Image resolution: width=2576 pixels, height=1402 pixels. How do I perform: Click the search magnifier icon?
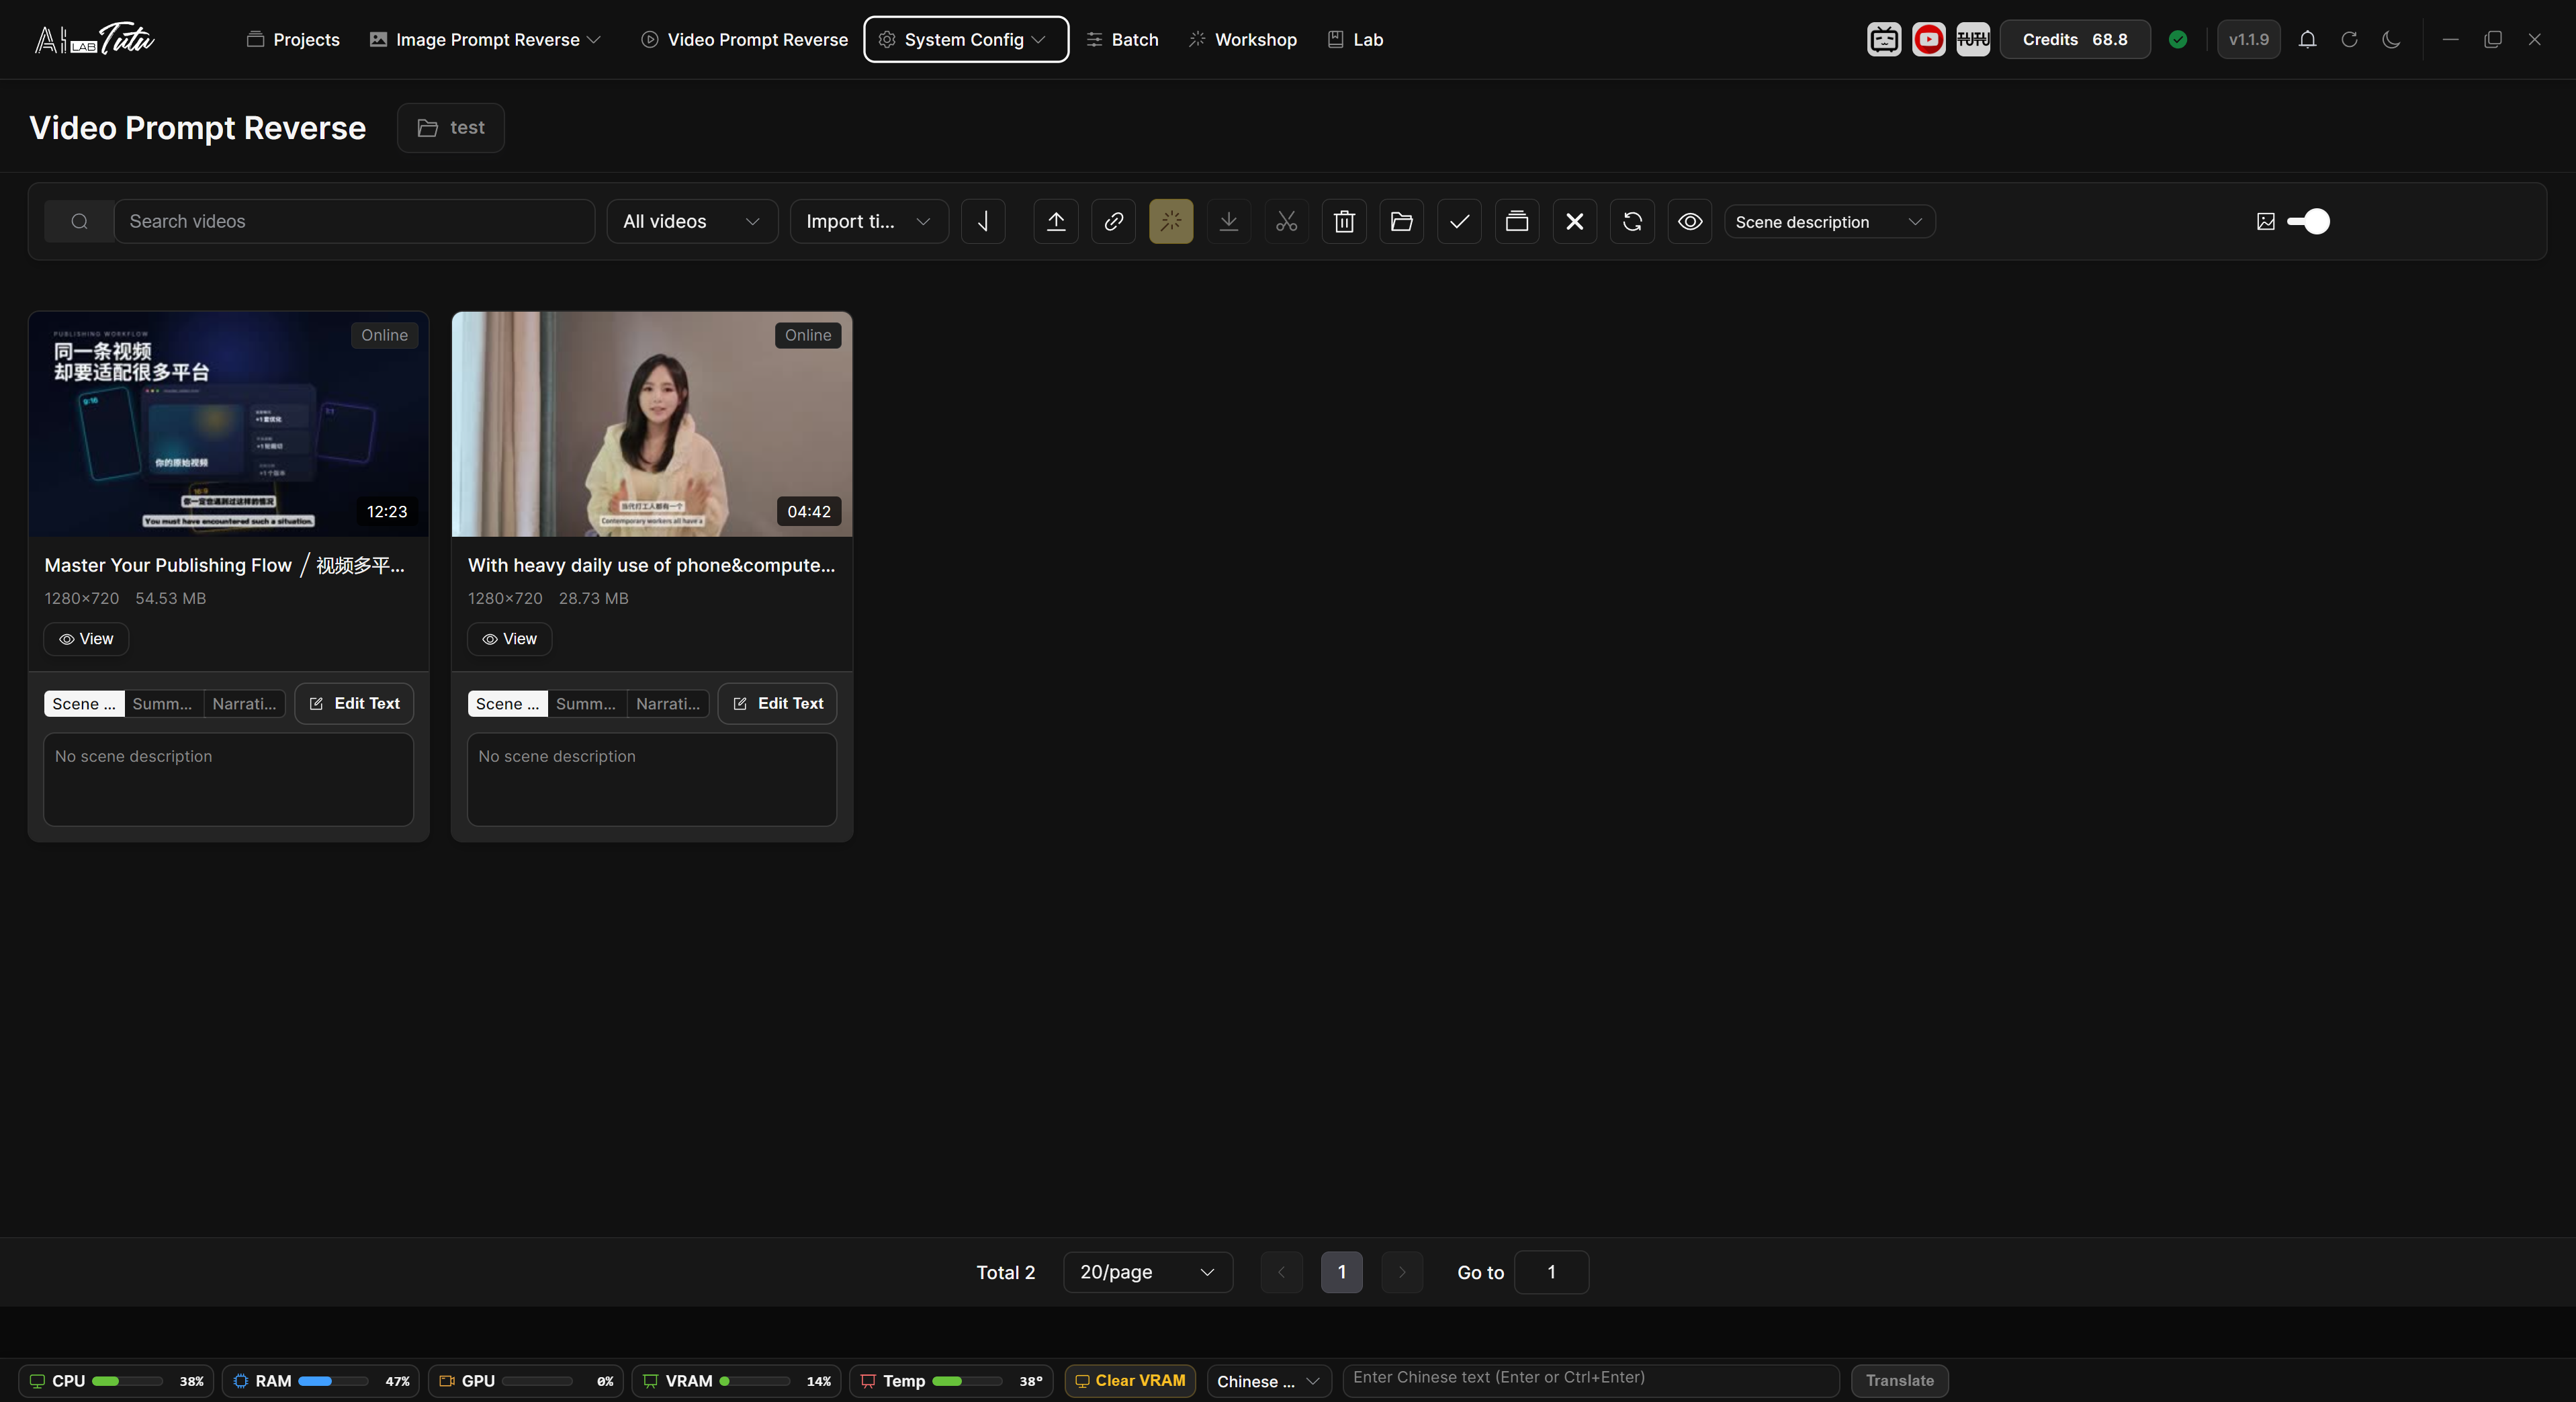click(x=79, y=221)
